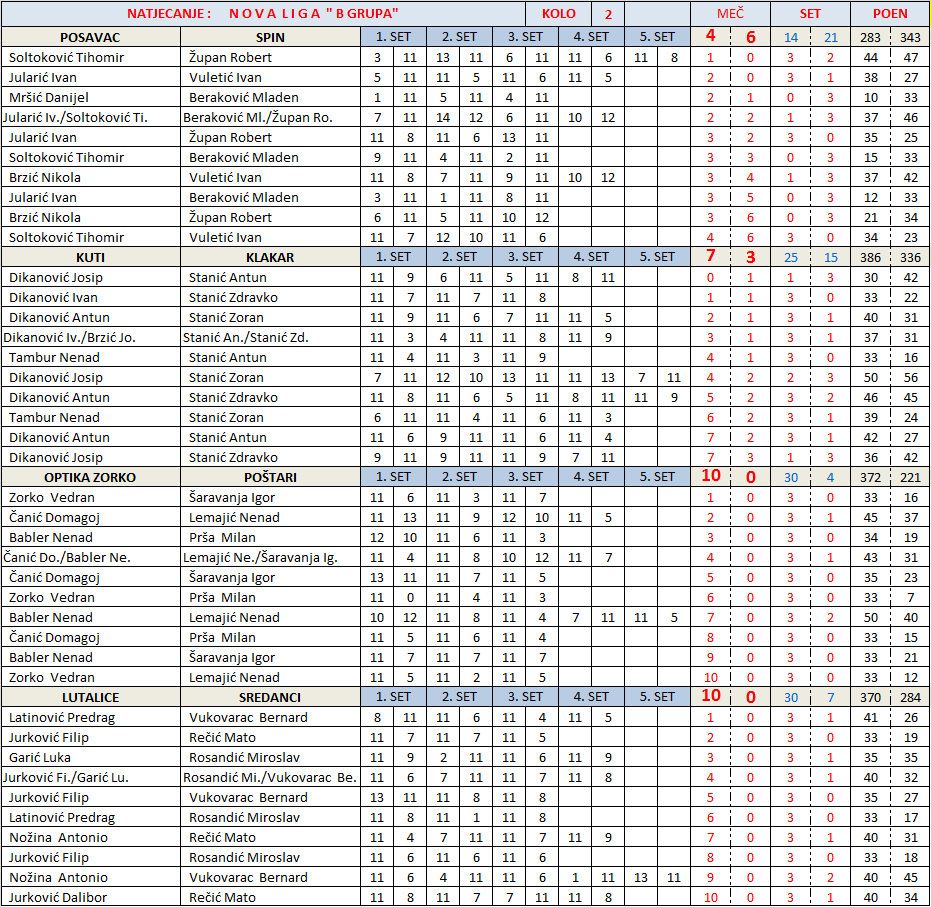Select the LUTALICE team header cell
The width and height of the screenshot is (931, 907).
click(x=90, y=697)
